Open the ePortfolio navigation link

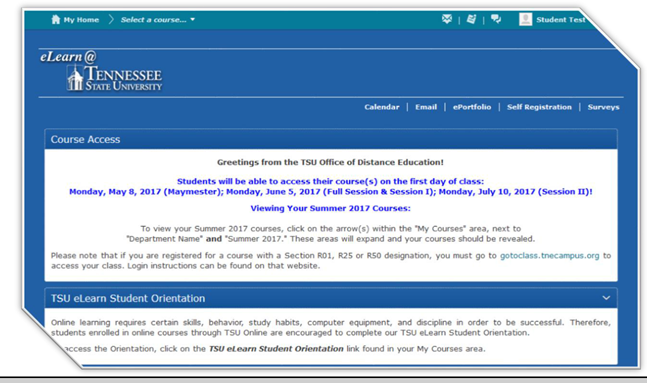click(x=472, y=107)
